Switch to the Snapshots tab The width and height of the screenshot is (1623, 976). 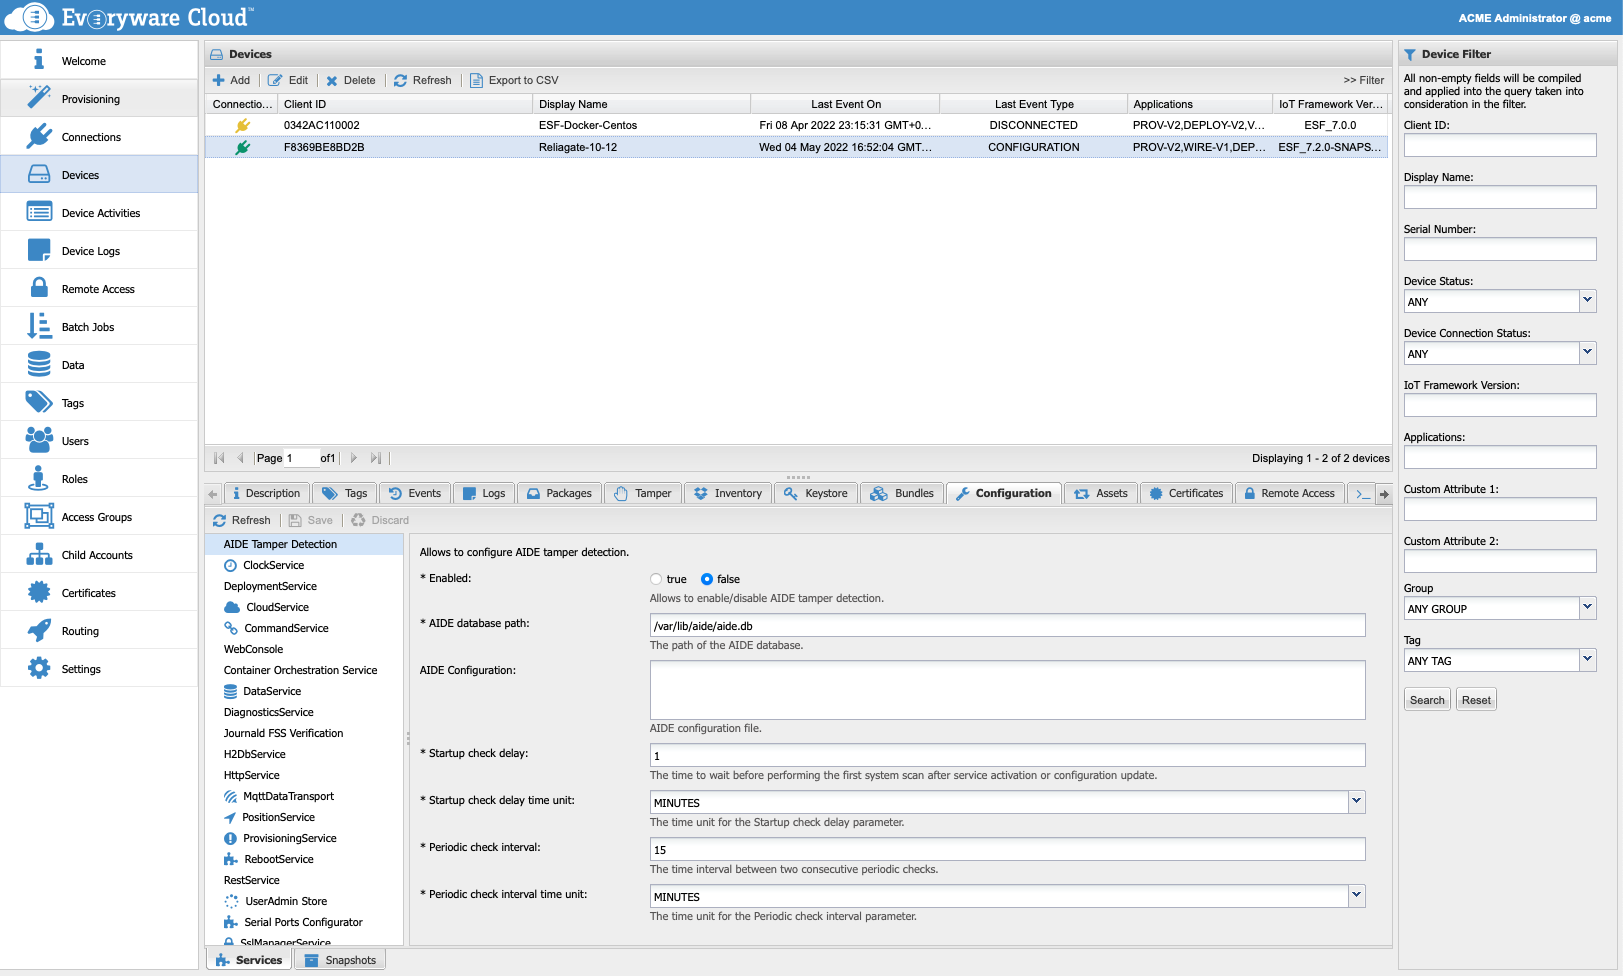tap(340, 960)
